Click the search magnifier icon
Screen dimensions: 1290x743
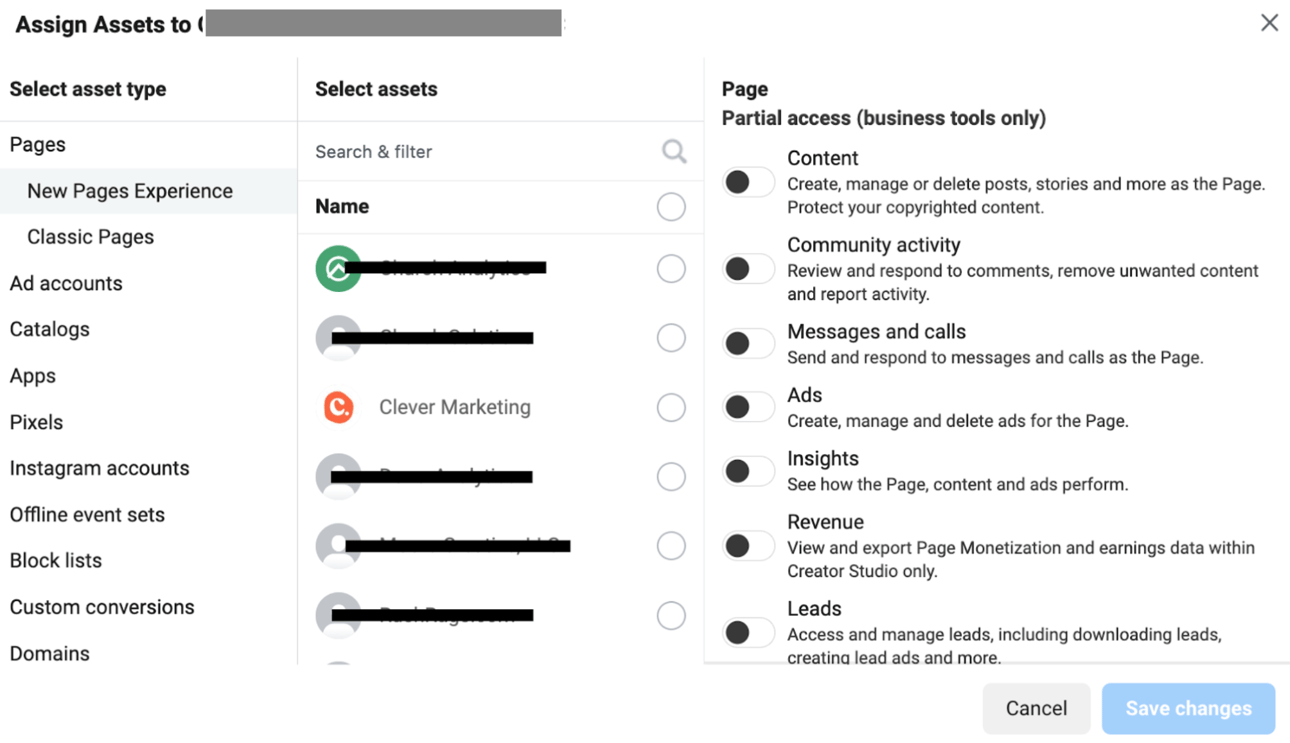tap(674, 151)
